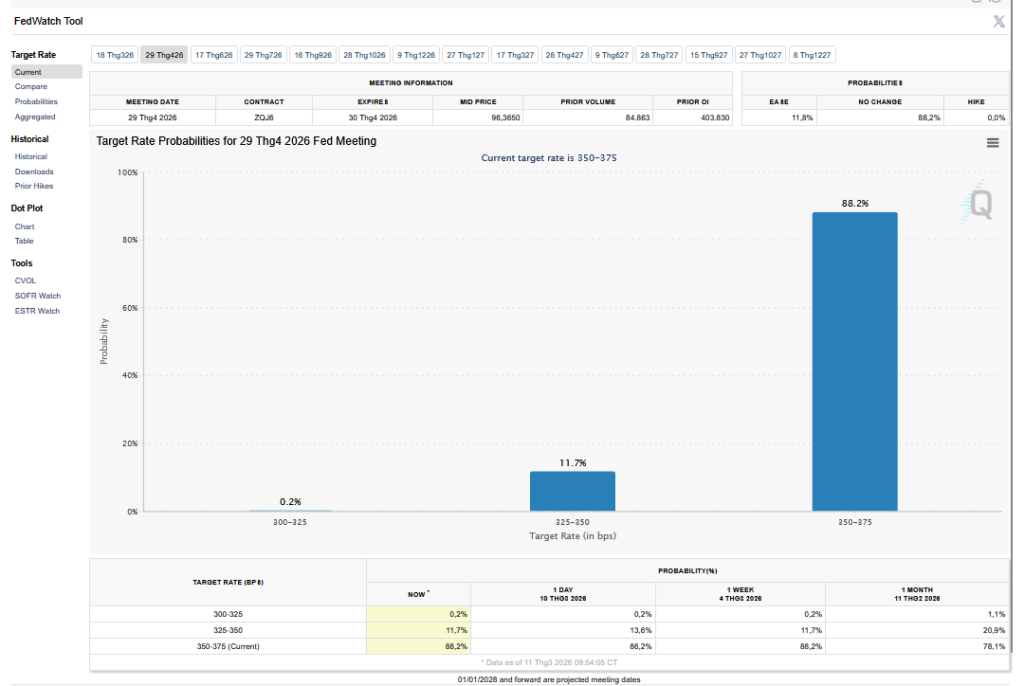Choose the 28 Thg1026 meeting date tab
The width and height of the screenshot is (1024, 686).
tap(364, 55)
